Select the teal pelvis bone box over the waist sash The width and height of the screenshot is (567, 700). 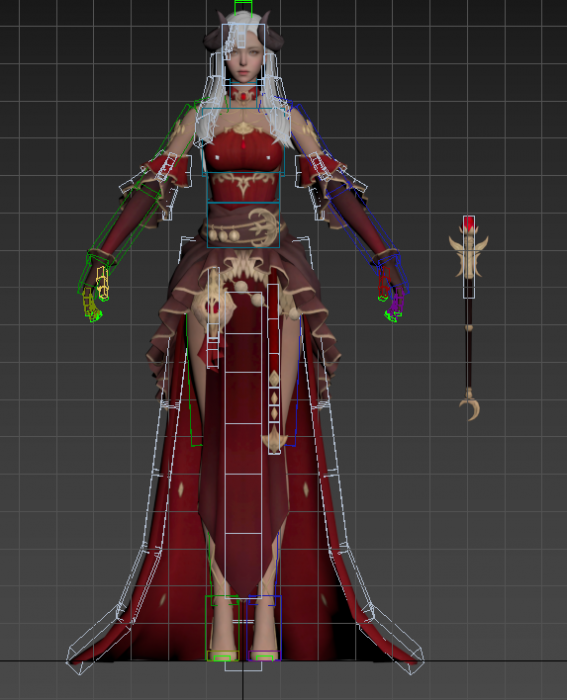pyautogui.click(x=243, y=225)
